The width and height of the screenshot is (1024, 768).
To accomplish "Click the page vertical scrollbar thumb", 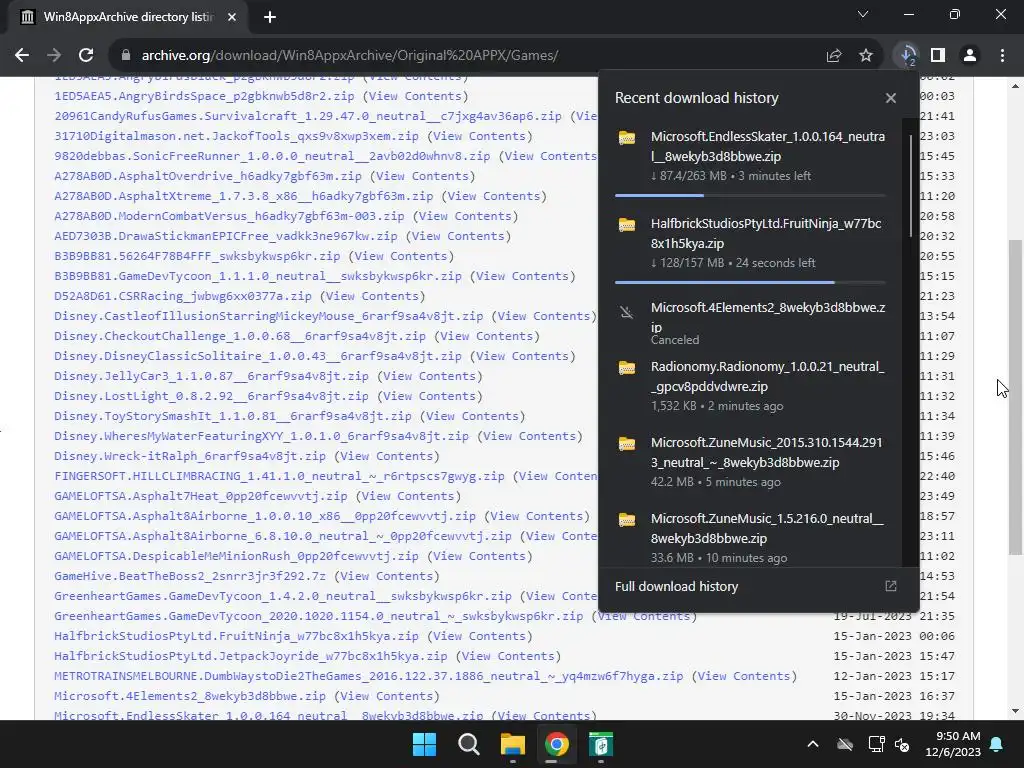I will 1015,397.
